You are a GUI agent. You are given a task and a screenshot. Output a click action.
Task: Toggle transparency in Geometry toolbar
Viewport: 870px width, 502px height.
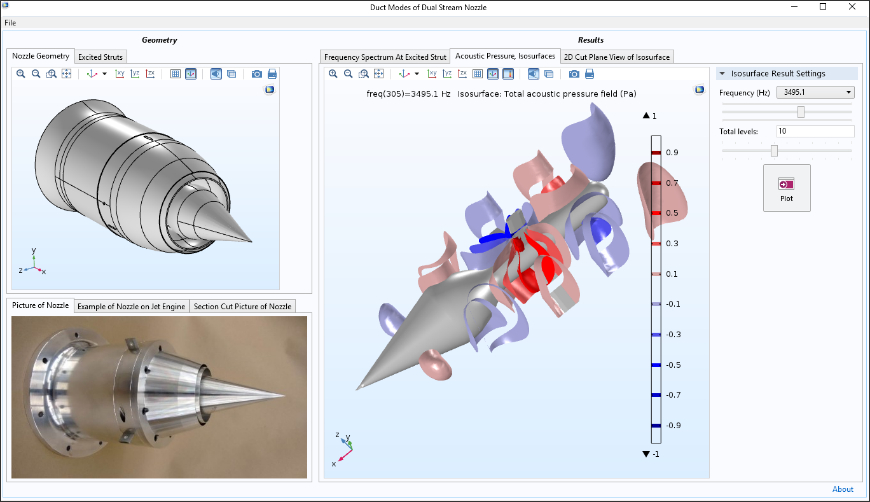(231, 74)
